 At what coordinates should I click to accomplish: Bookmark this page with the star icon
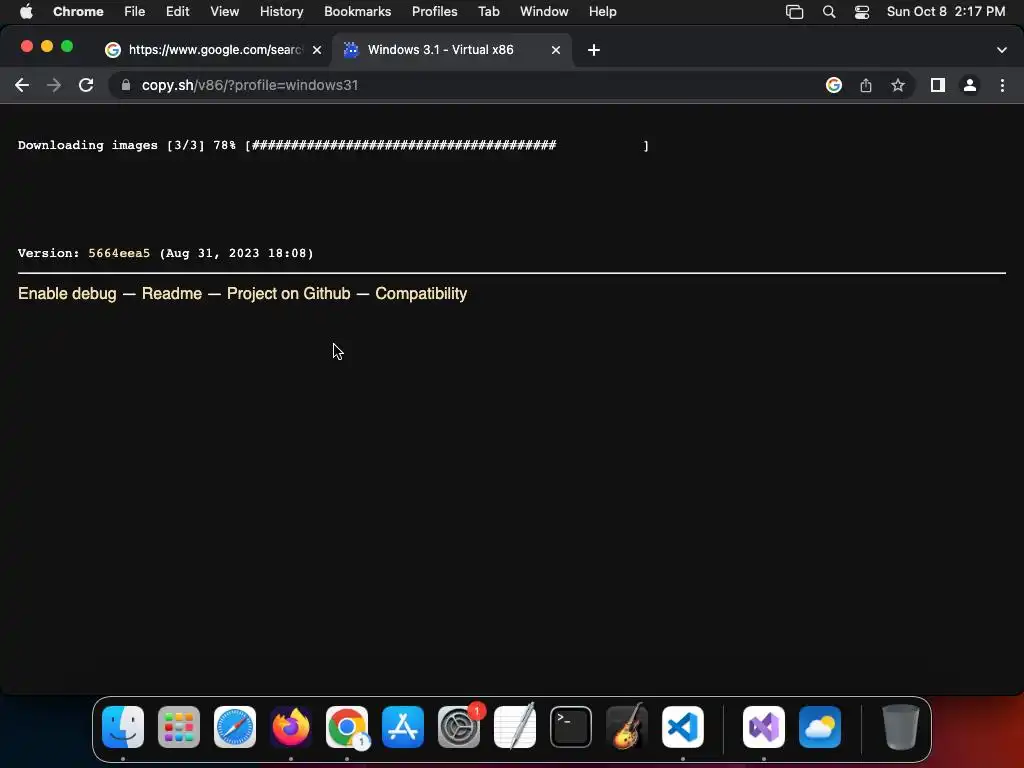click(x=897, y=85)
